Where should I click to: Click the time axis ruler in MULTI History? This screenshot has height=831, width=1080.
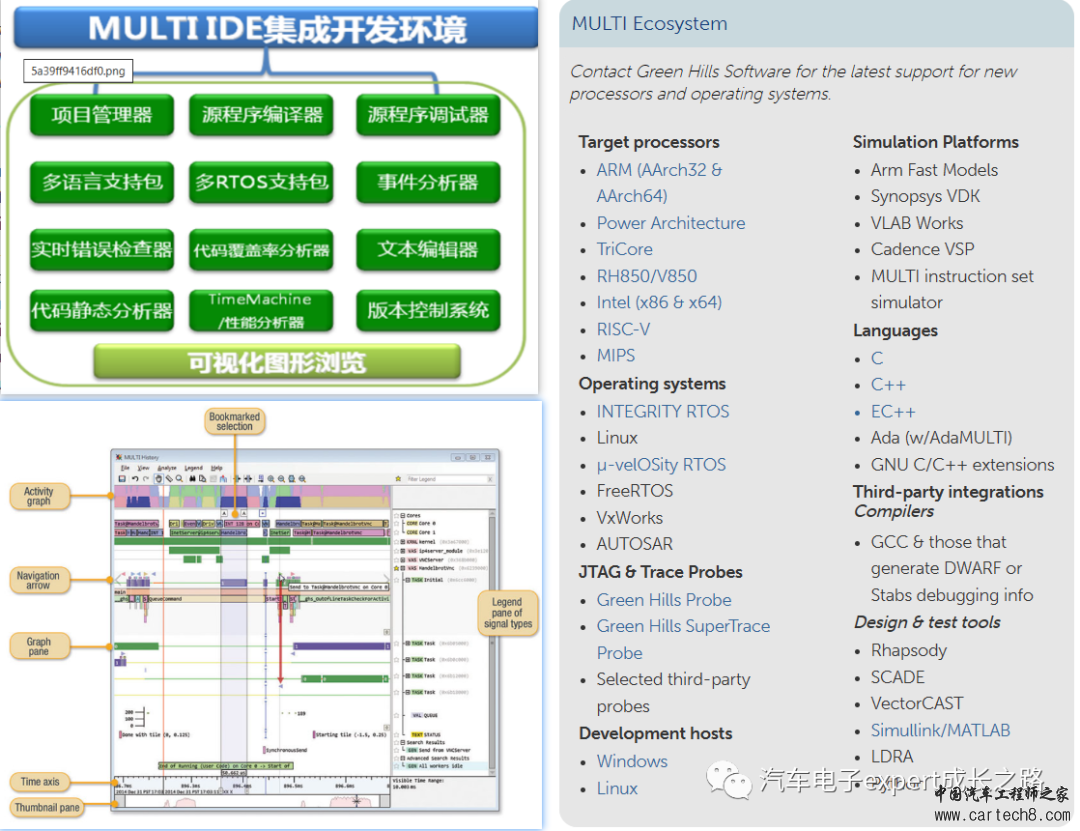click(x=252, y=784)
